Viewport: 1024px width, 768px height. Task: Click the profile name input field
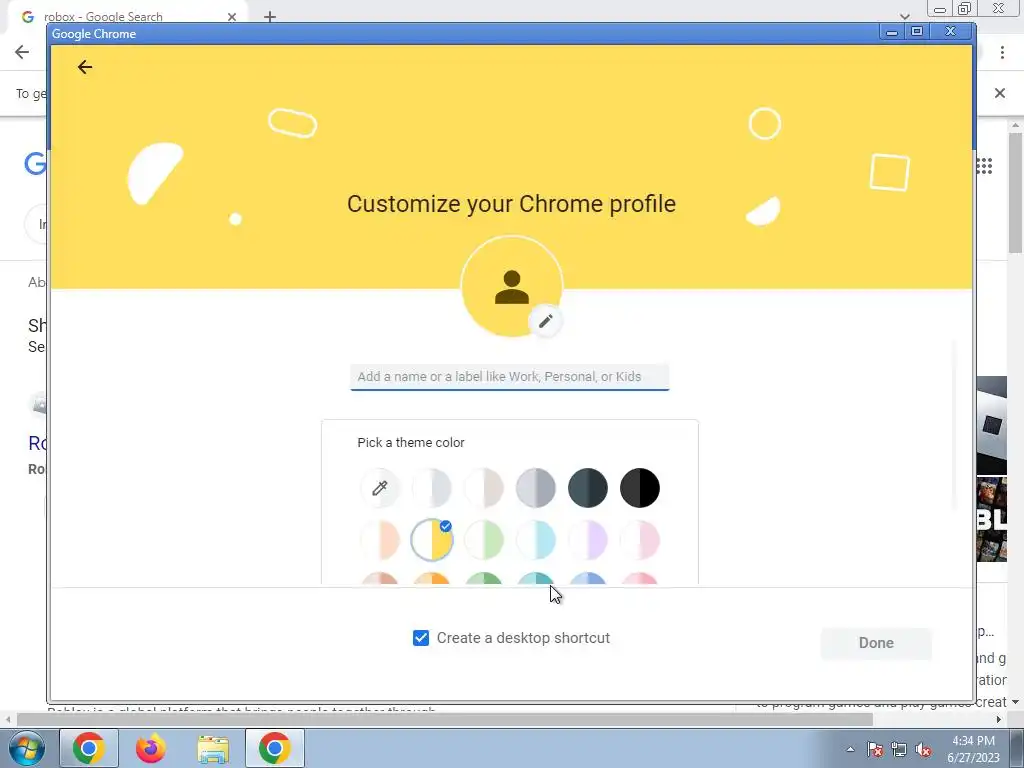(509, 377)
